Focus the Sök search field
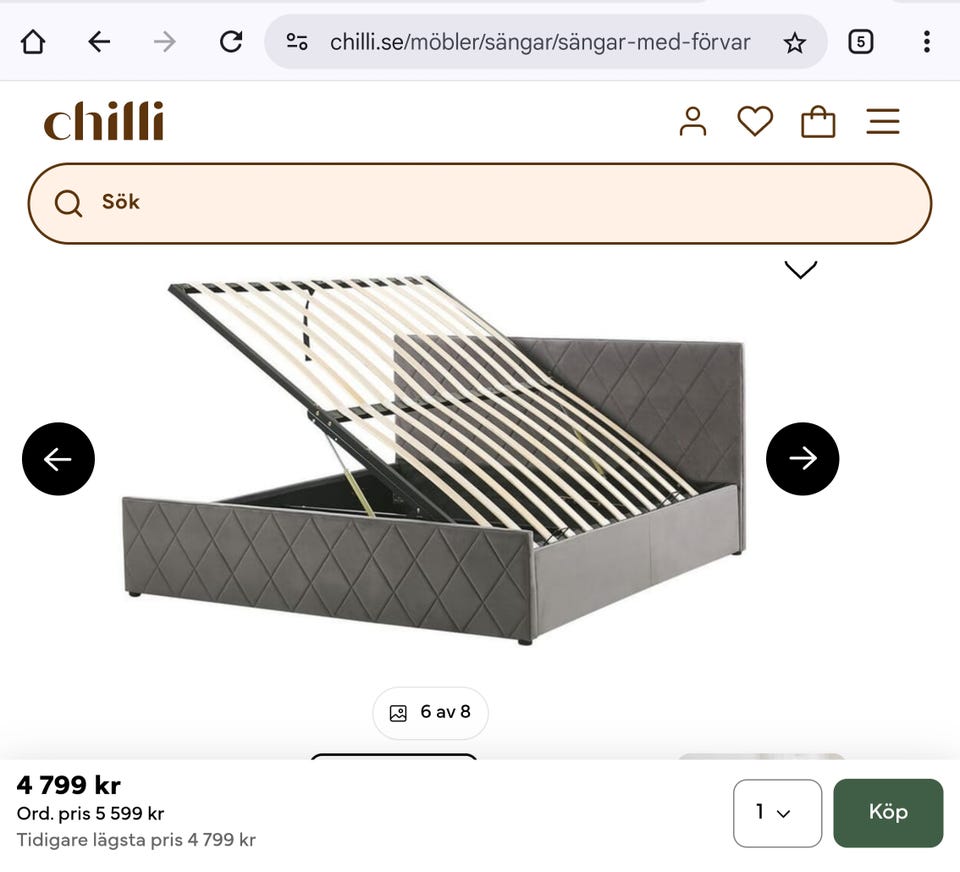Viewport: 960px width, 872px height. coord(479,203)
